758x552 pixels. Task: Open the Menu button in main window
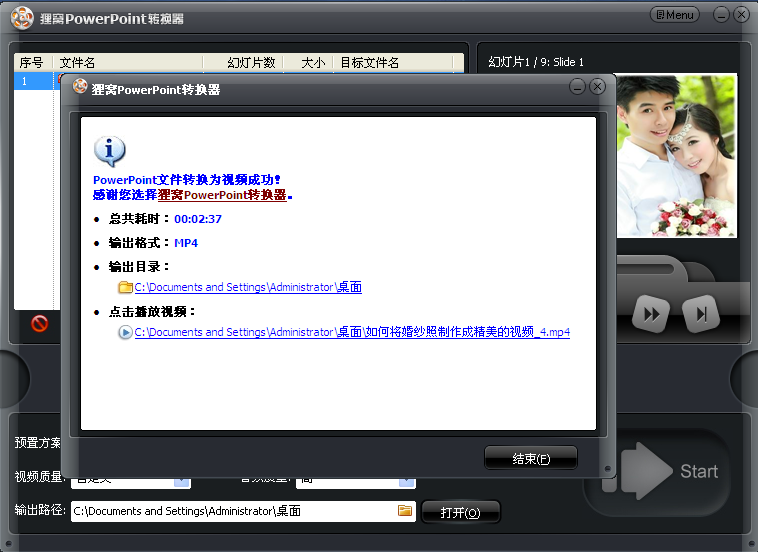coord(675,15)
